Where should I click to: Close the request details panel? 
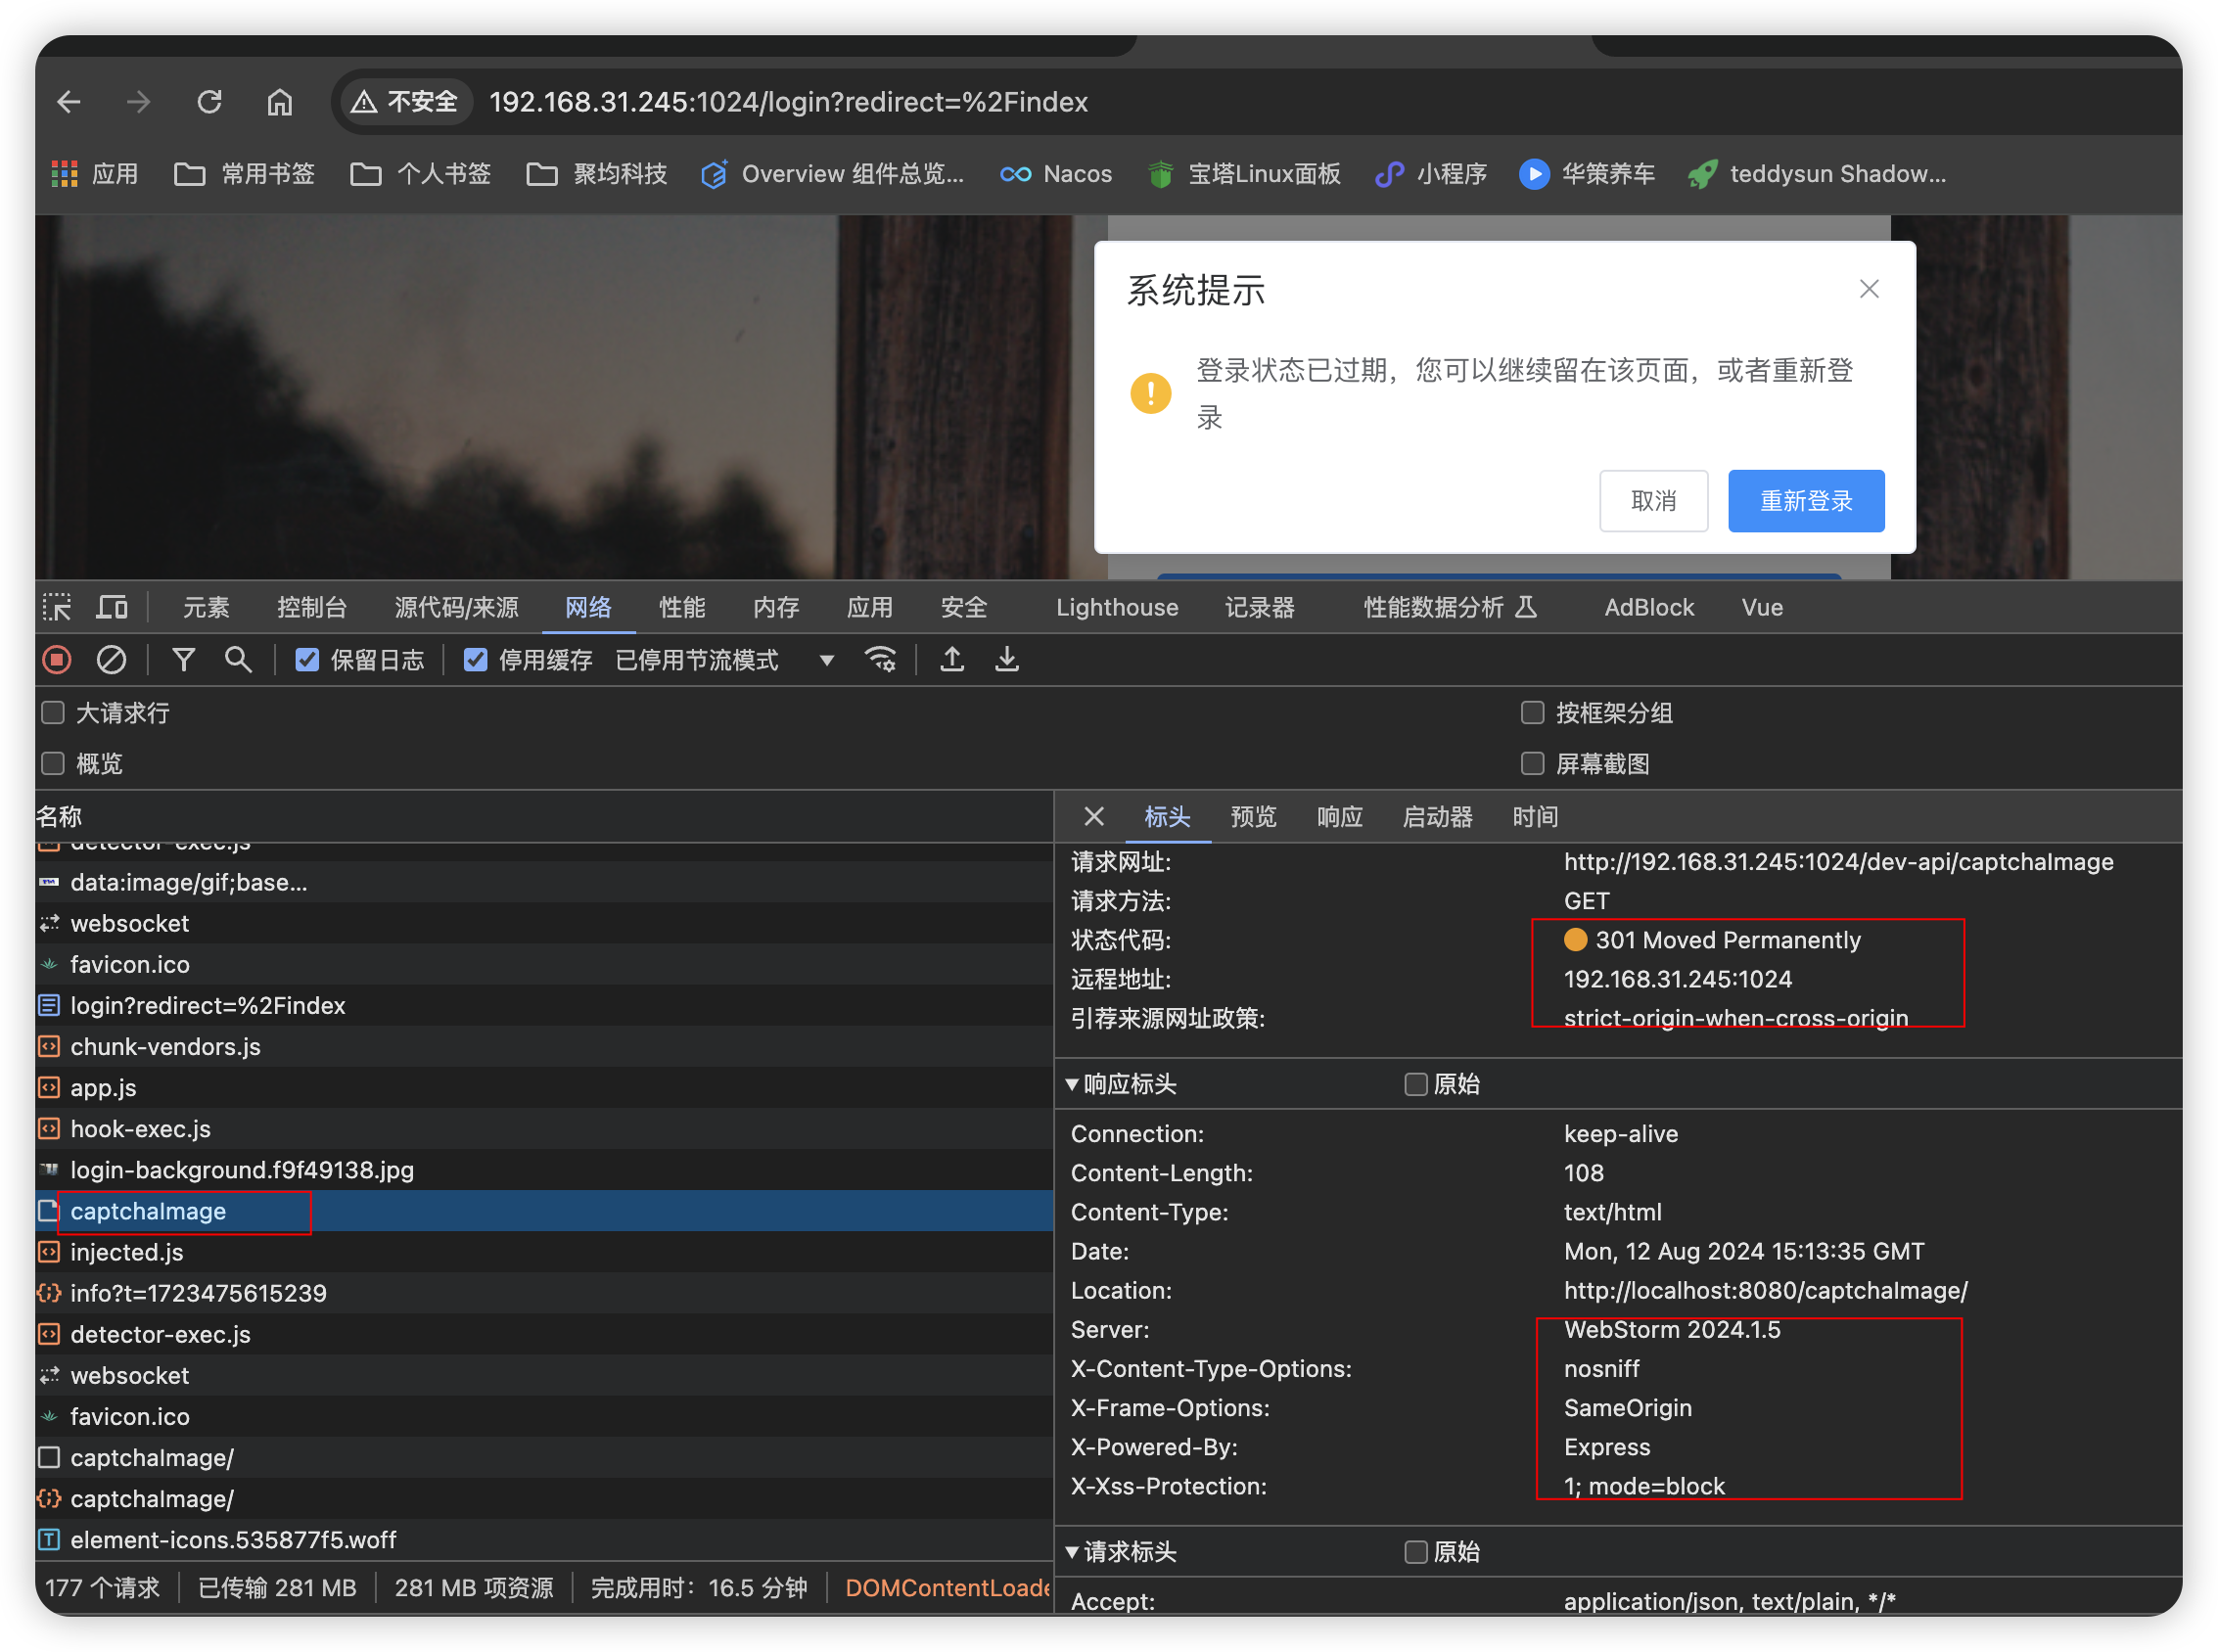click(x=1094, y=817)
